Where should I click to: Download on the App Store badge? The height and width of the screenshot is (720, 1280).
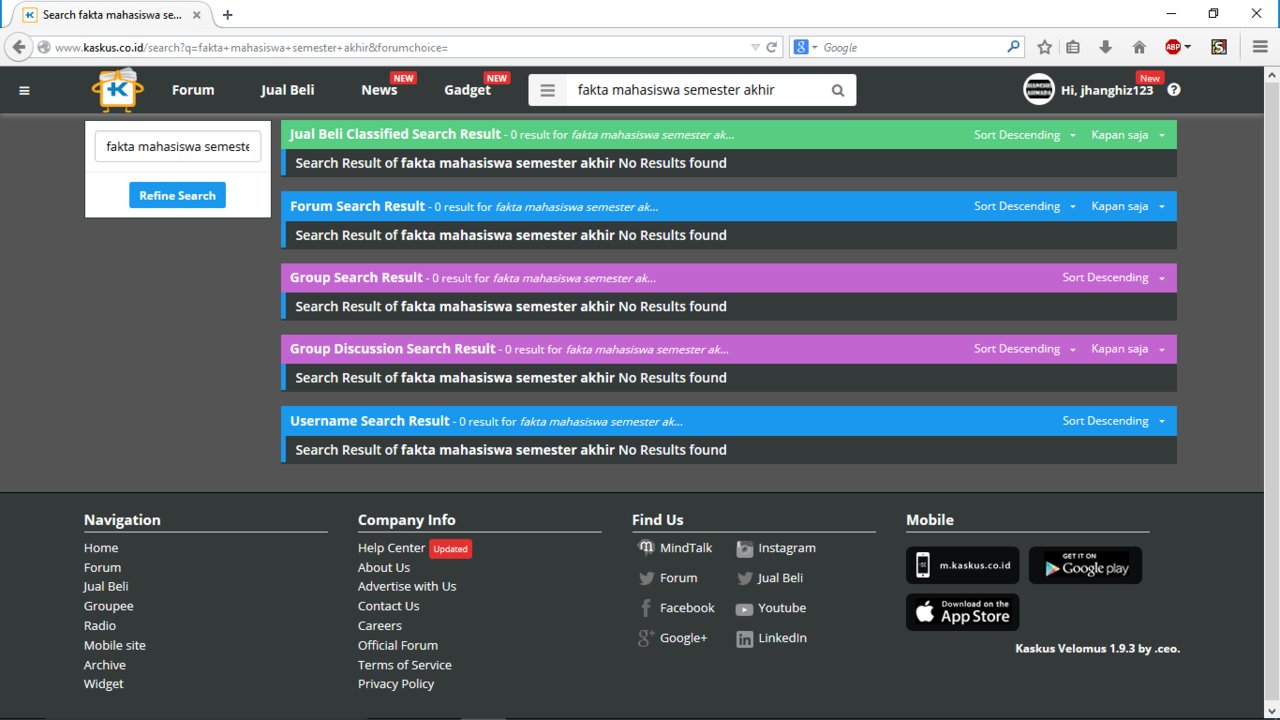point(963,612)
